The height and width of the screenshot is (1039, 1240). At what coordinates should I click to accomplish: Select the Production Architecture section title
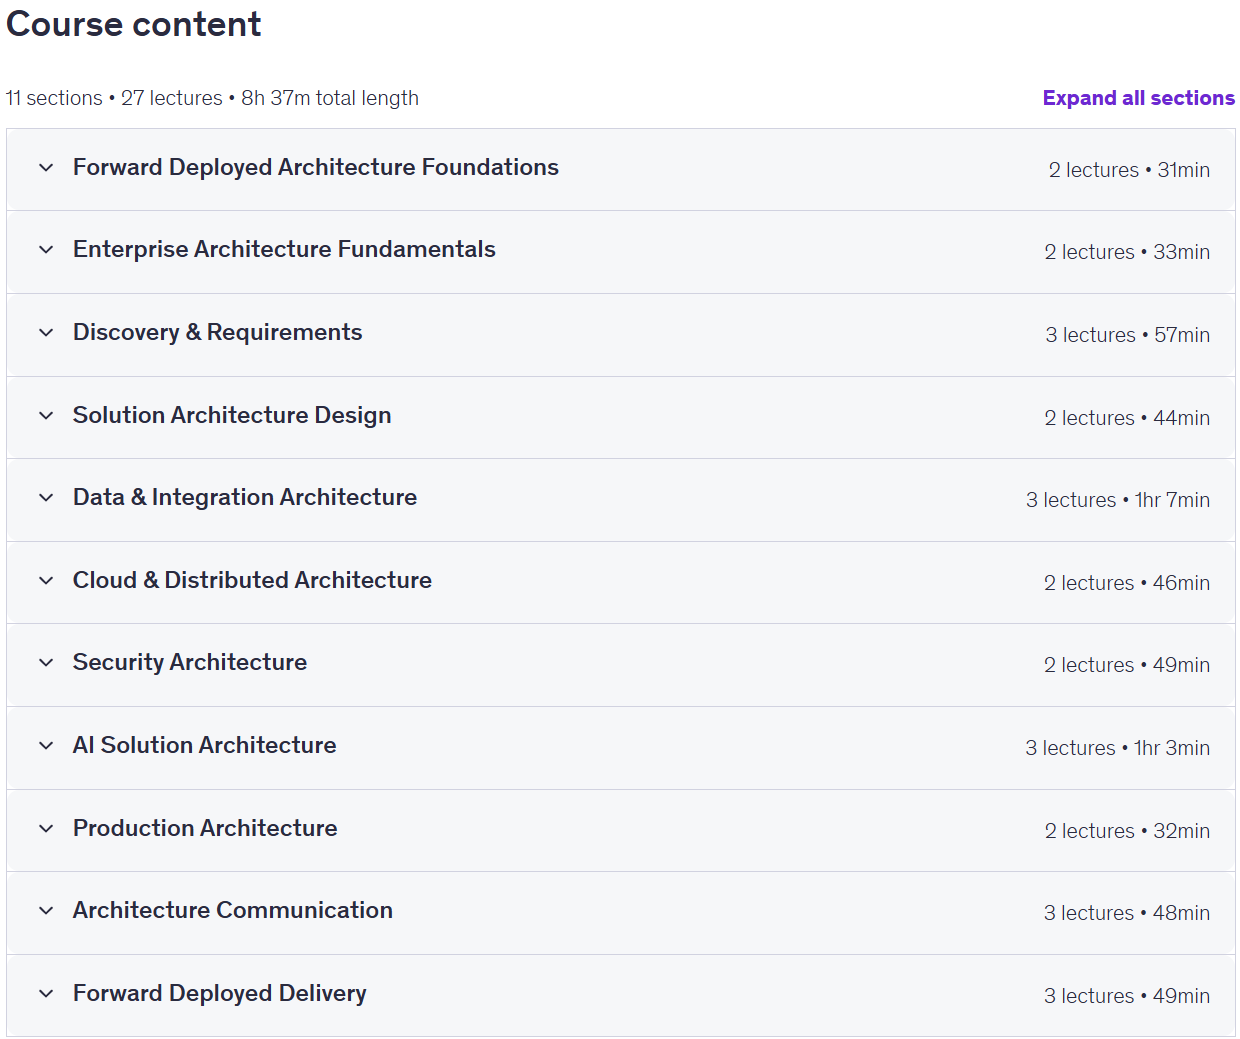205,828
